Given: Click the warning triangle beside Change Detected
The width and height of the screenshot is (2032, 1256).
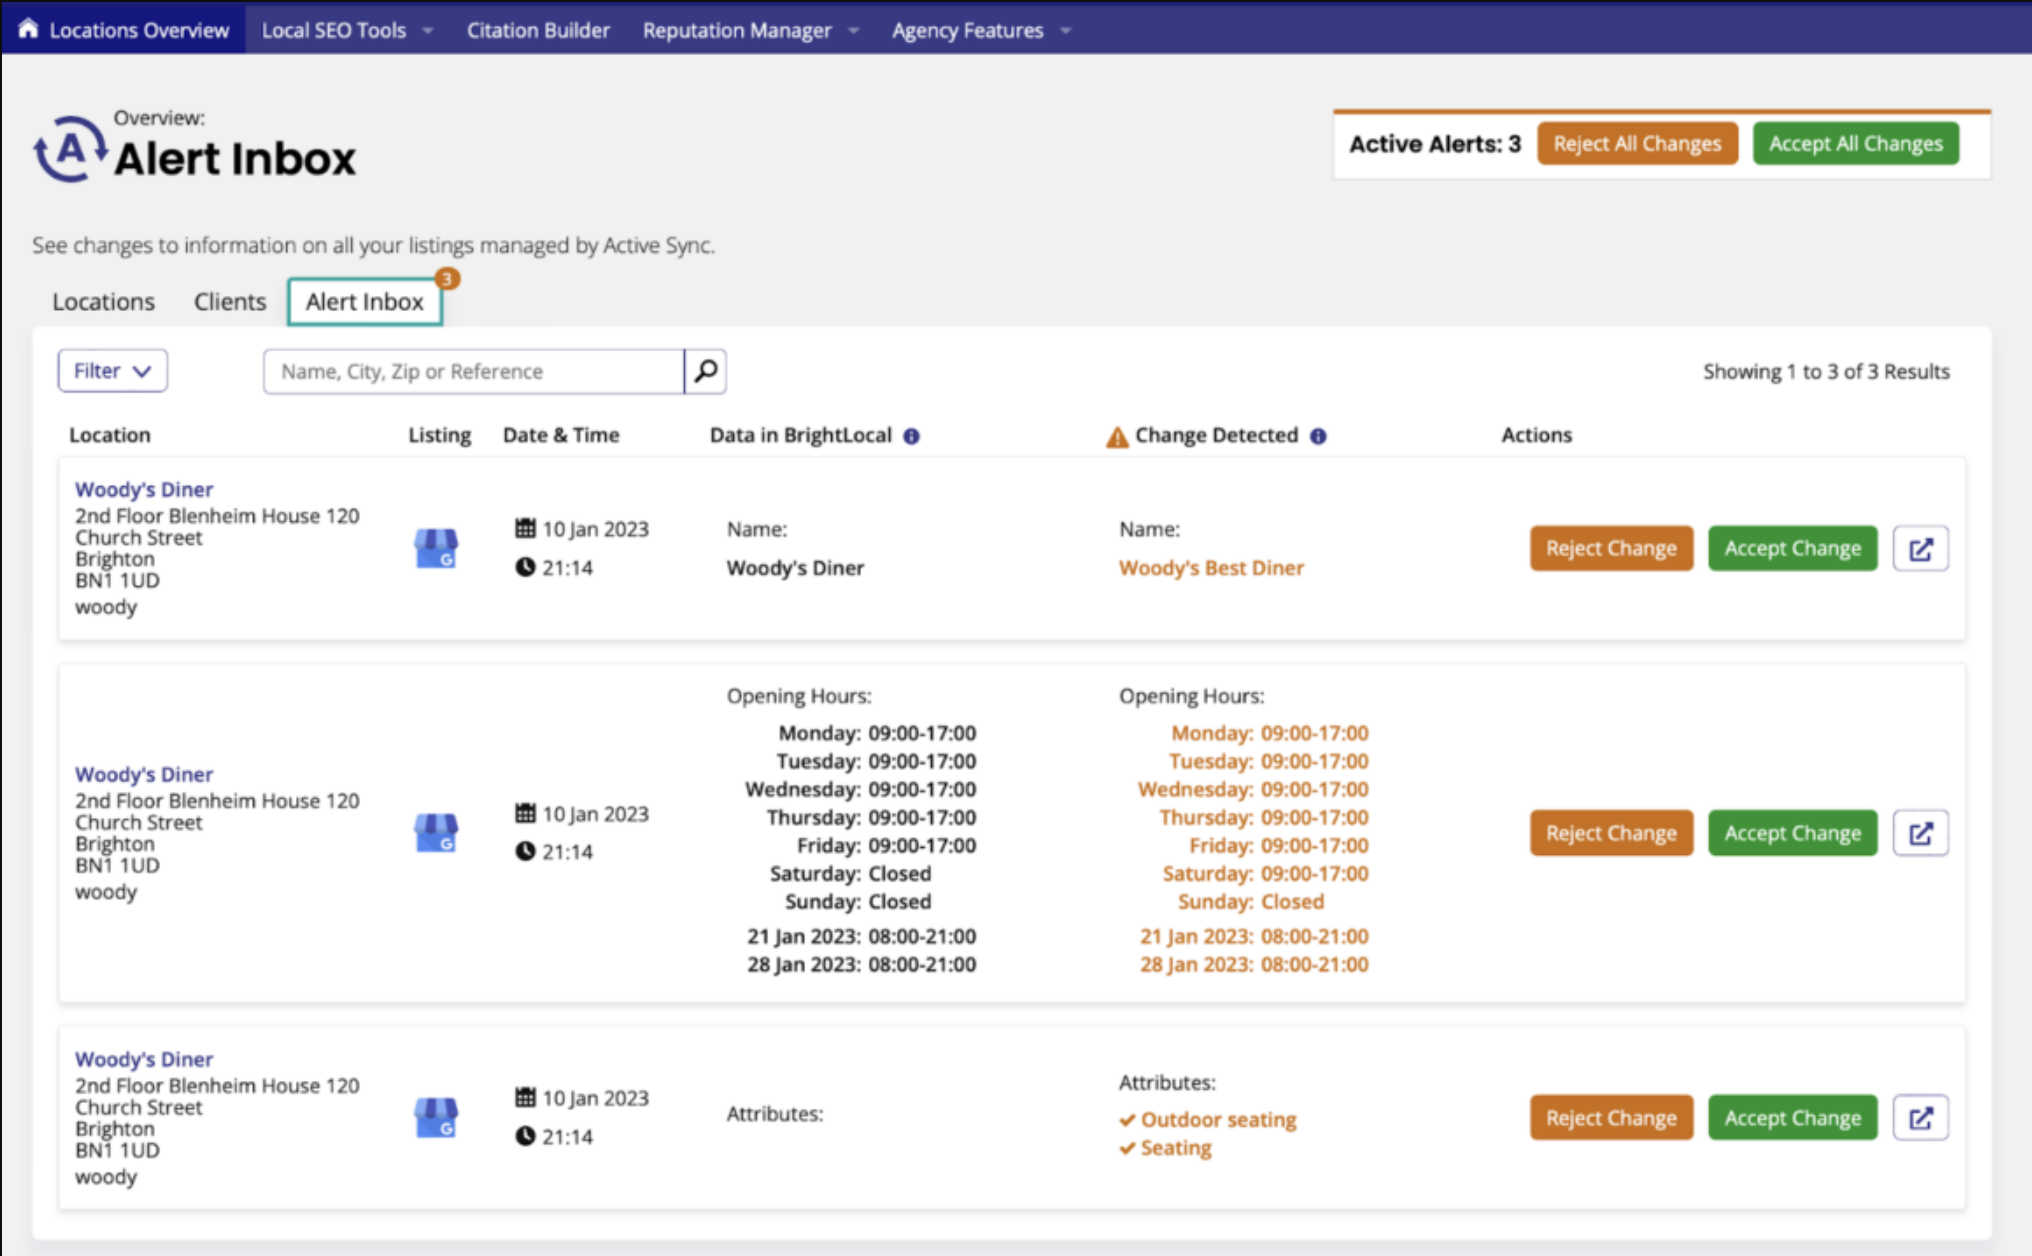Looking at the screenshot, I should [x=1115, y=434].
